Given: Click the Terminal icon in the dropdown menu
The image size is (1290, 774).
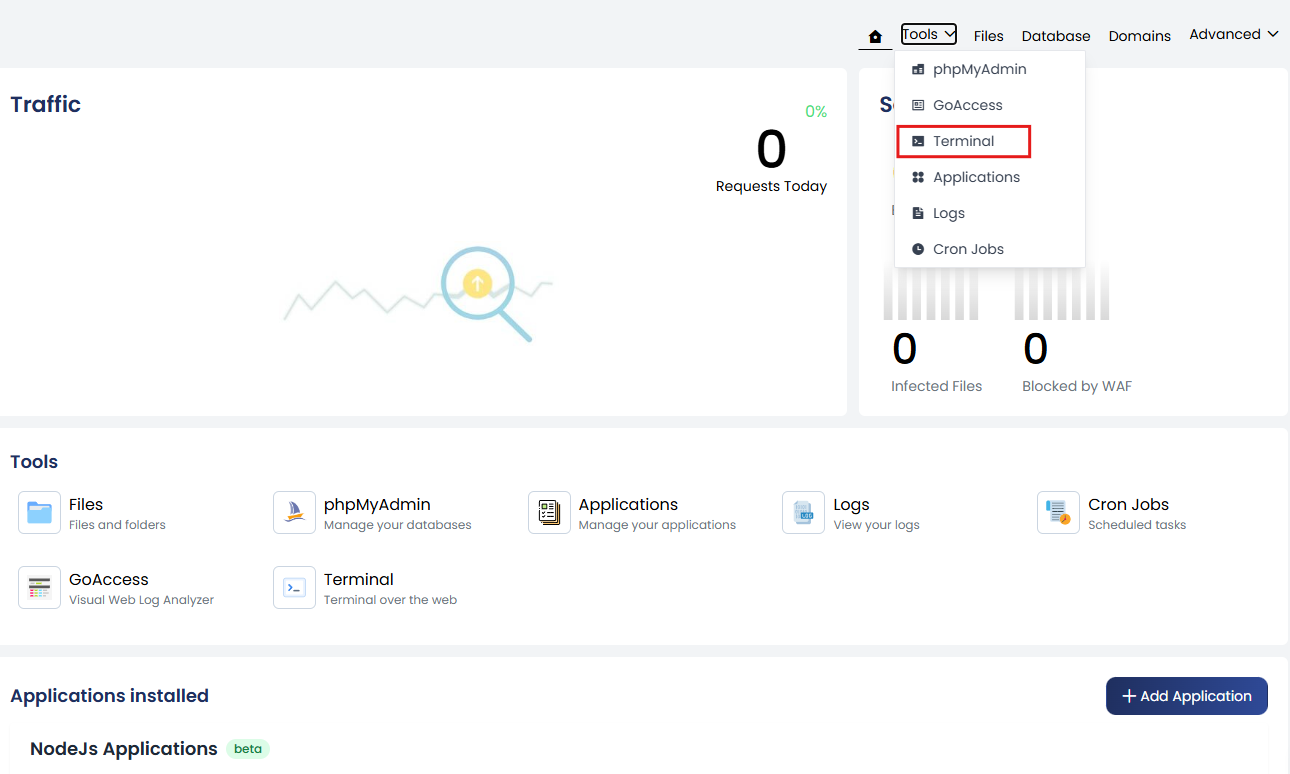Looking at the screenshot, I should (x=918, y=142).
